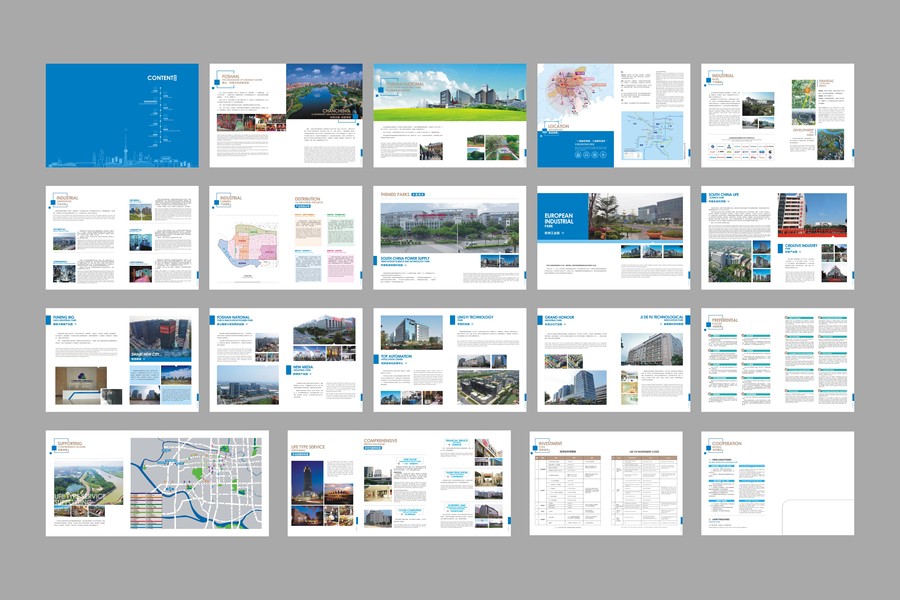Click the 'JI DE FU TECHNOLOGICAL' heading
Viewport: 900px width, 600px height.
point(662,317)
